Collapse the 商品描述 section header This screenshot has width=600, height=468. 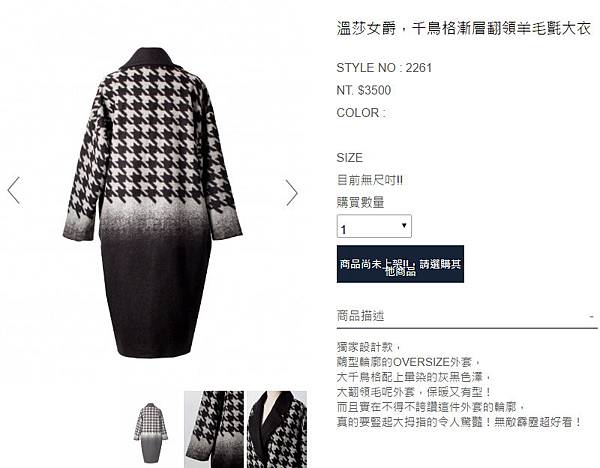(466, 317)
